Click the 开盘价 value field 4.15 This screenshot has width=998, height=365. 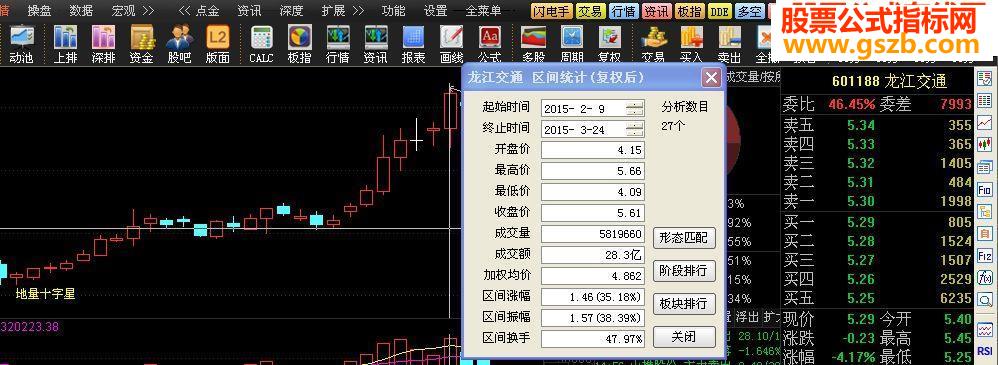coord(593,150)
